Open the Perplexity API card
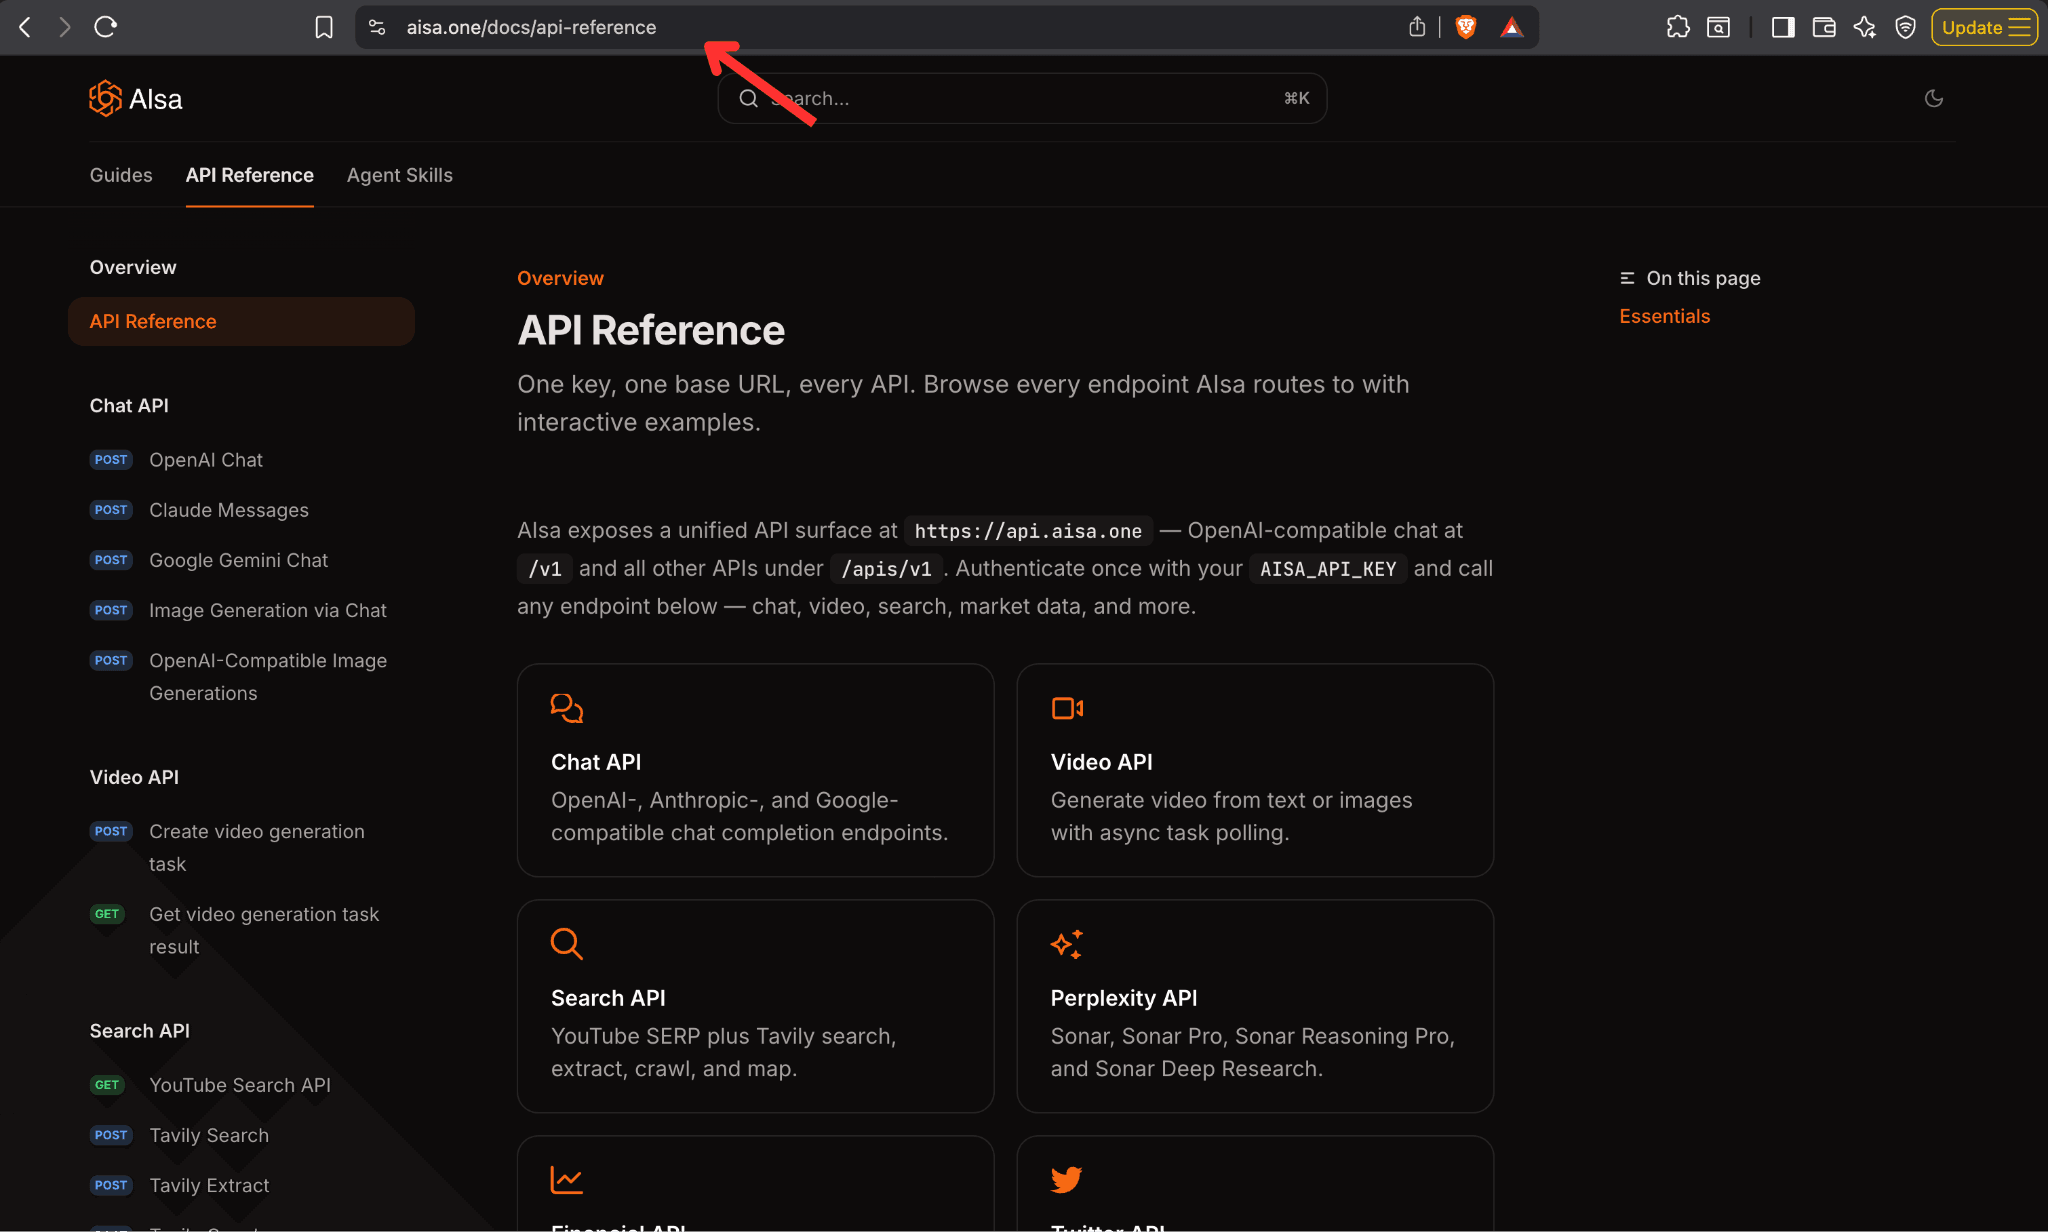This screenshot has width=2048, height=1232. [1255, 1006]
